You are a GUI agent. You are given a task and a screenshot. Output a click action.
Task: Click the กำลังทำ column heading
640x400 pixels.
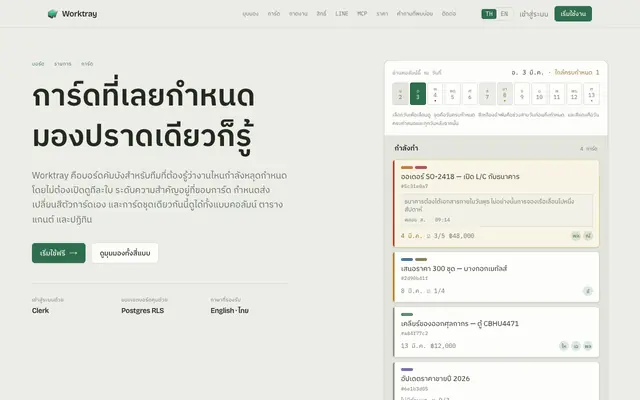406,148
